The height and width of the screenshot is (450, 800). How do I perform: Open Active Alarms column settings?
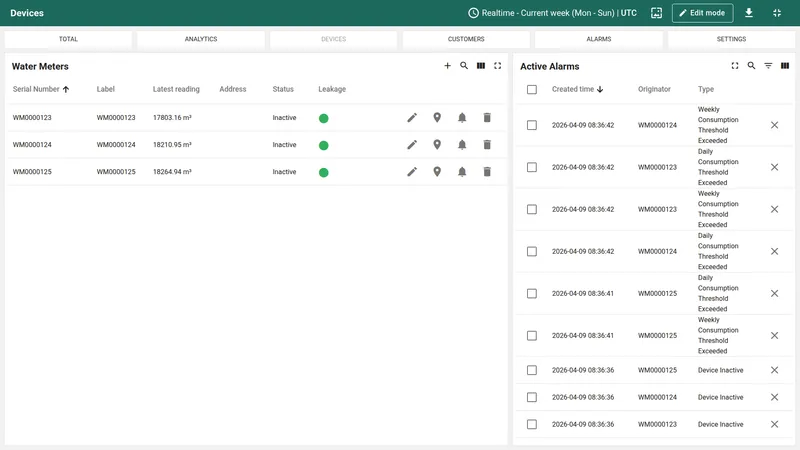point(785,66)
